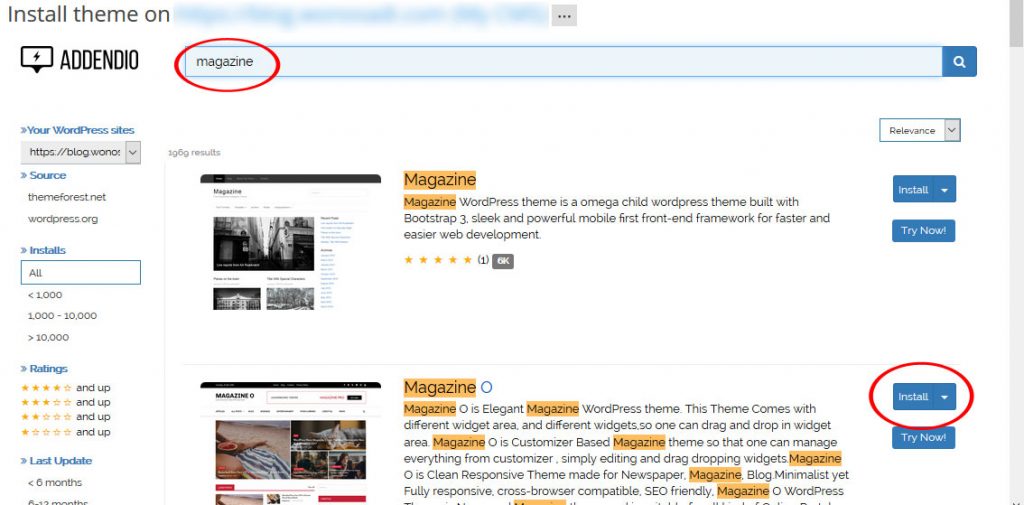
Task: Open the WordPress sites selector dropdown
Action: (x=80, y=152)
